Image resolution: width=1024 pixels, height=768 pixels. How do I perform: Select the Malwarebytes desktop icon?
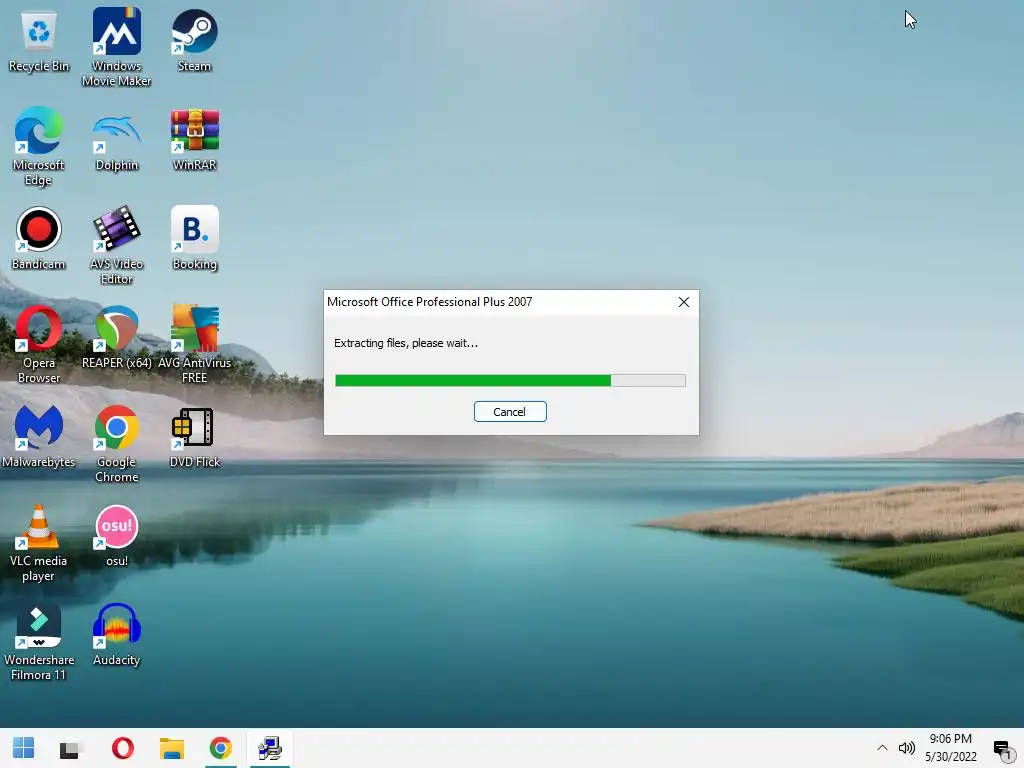point(39,436)
